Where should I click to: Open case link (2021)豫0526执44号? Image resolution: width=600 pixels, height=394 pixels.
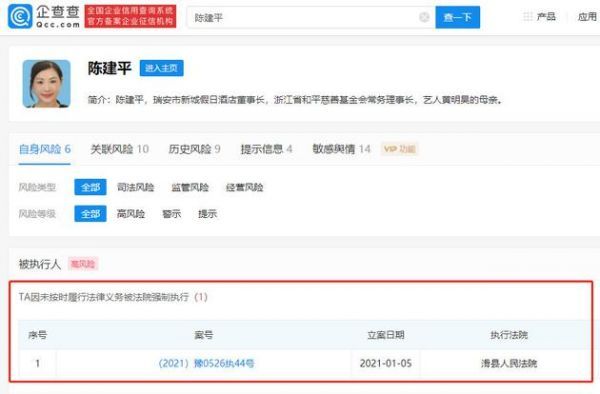(206, 363)
